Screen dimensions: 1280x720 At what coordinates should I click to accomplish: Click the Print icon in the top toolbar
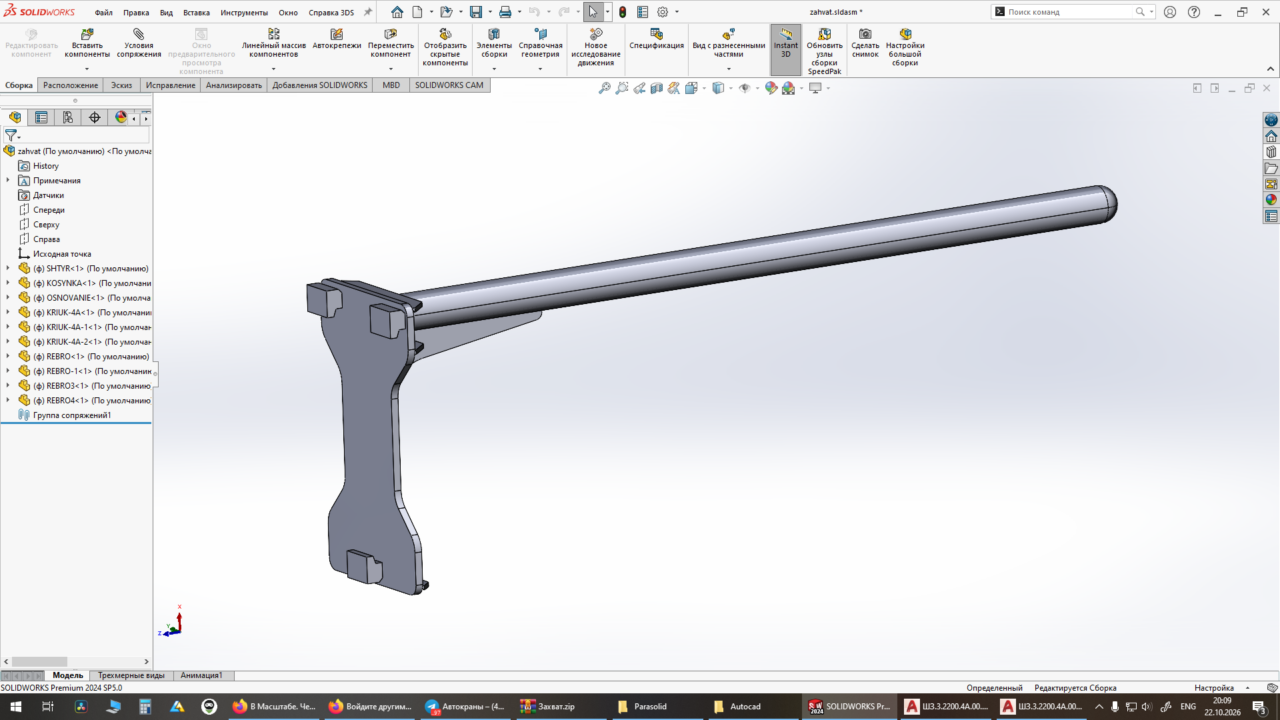pos(505,12)
